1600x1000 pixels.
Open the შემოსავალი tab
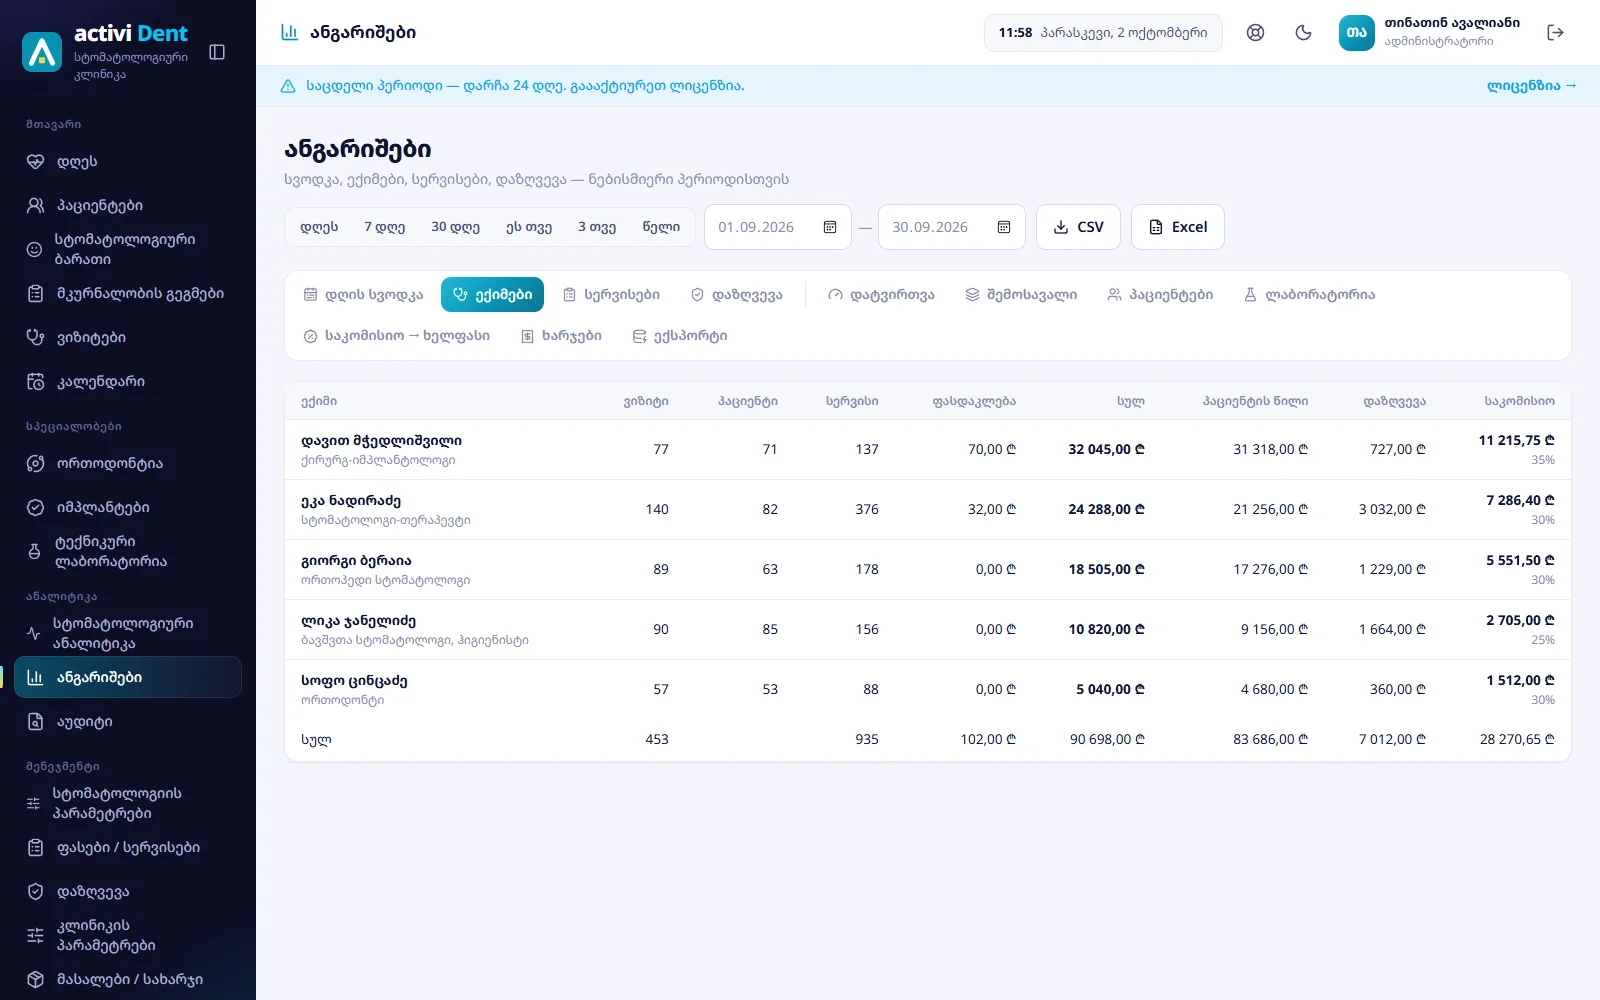click(x=1021, y=295)
